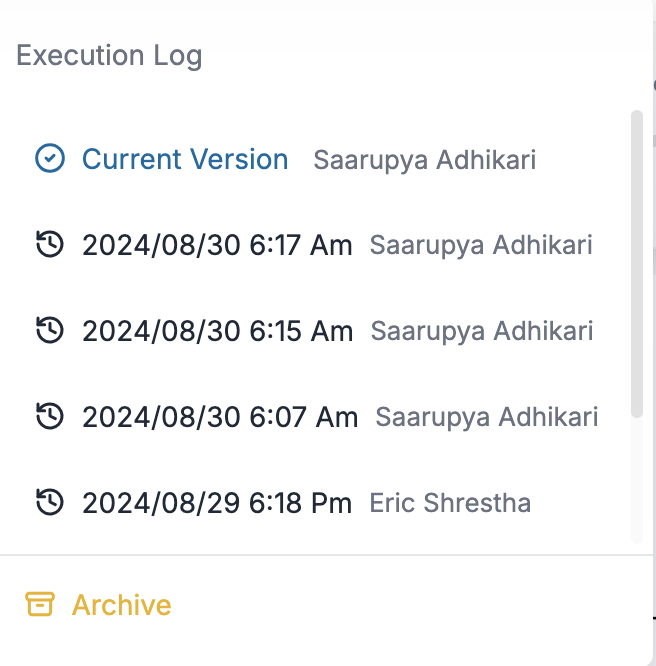Open the 2024/08/30 6:17 Am version
The width and height of the screenshot is (656, 666).
tap(217, 245)
